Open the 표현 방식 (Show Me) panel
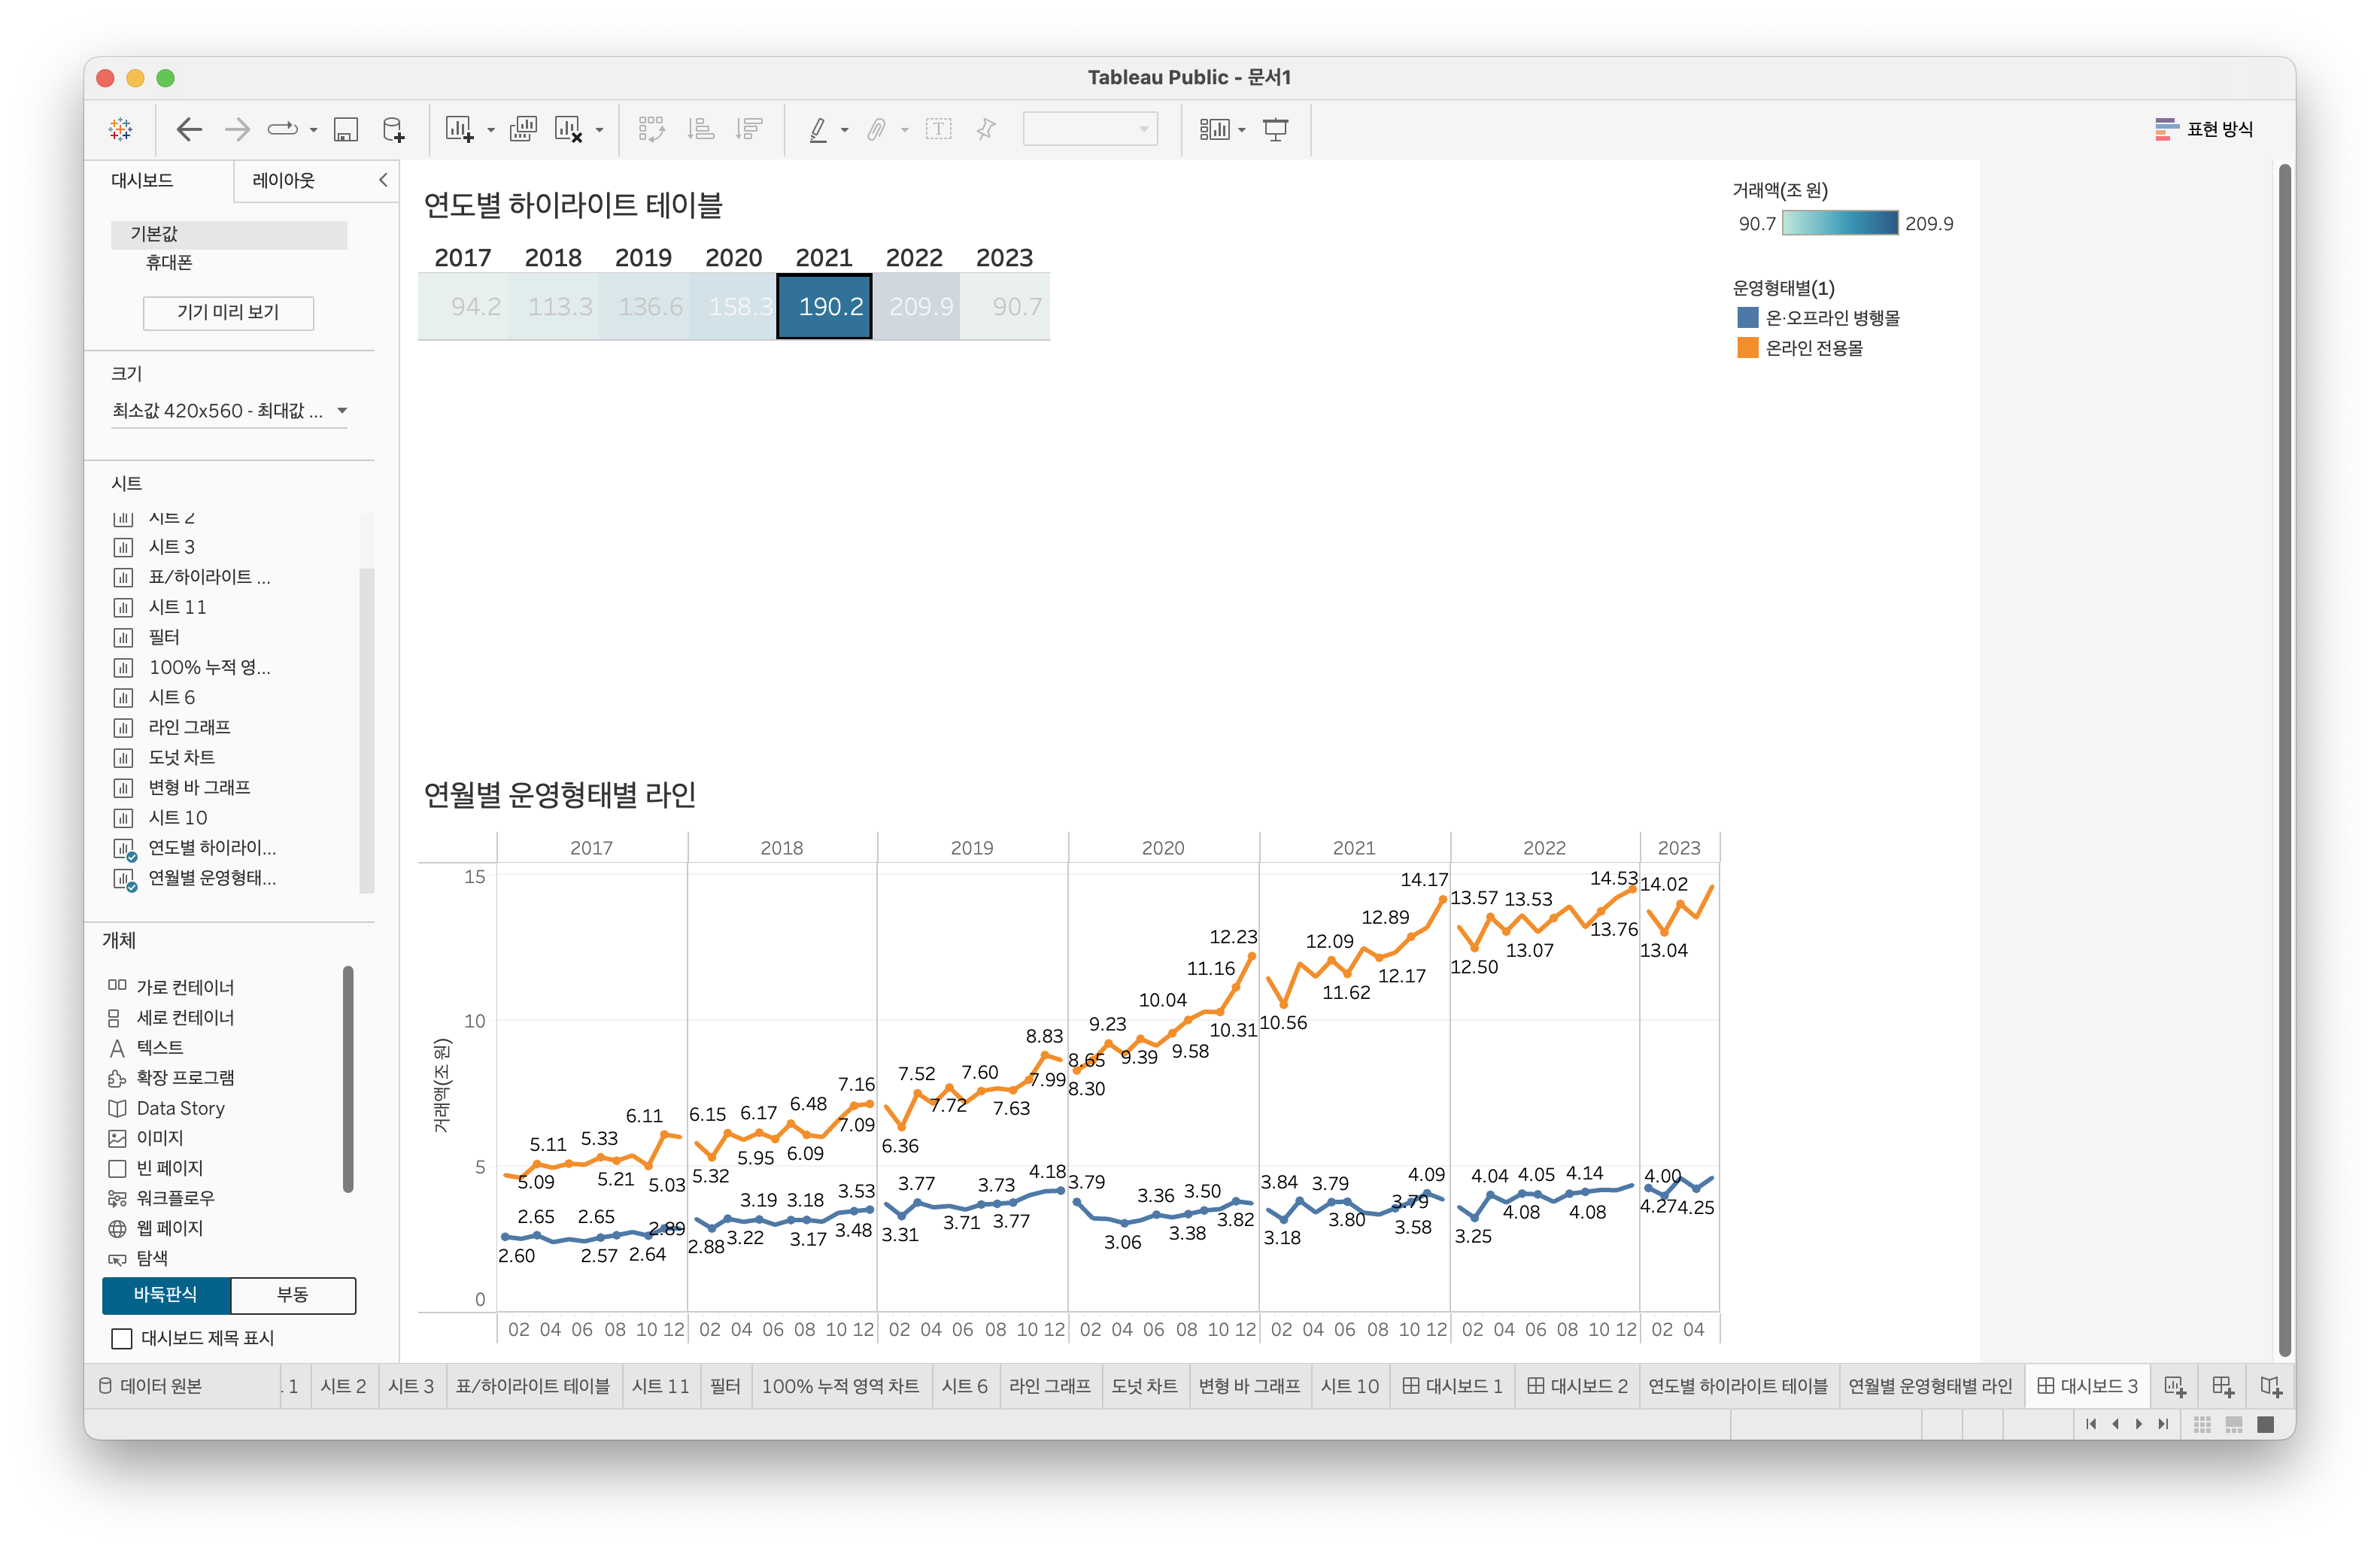Screen dimensions: 2380x1551 click(x=2204, y=129)
